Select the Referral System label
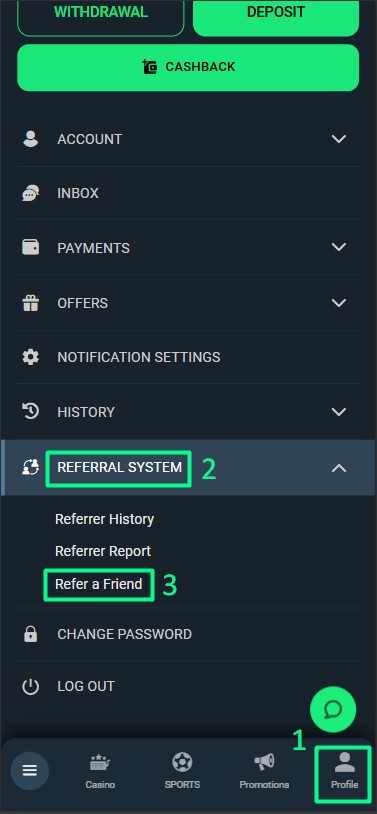Image resolution: width=377 pixels, height=814 pixels. [x=119, y=468]
